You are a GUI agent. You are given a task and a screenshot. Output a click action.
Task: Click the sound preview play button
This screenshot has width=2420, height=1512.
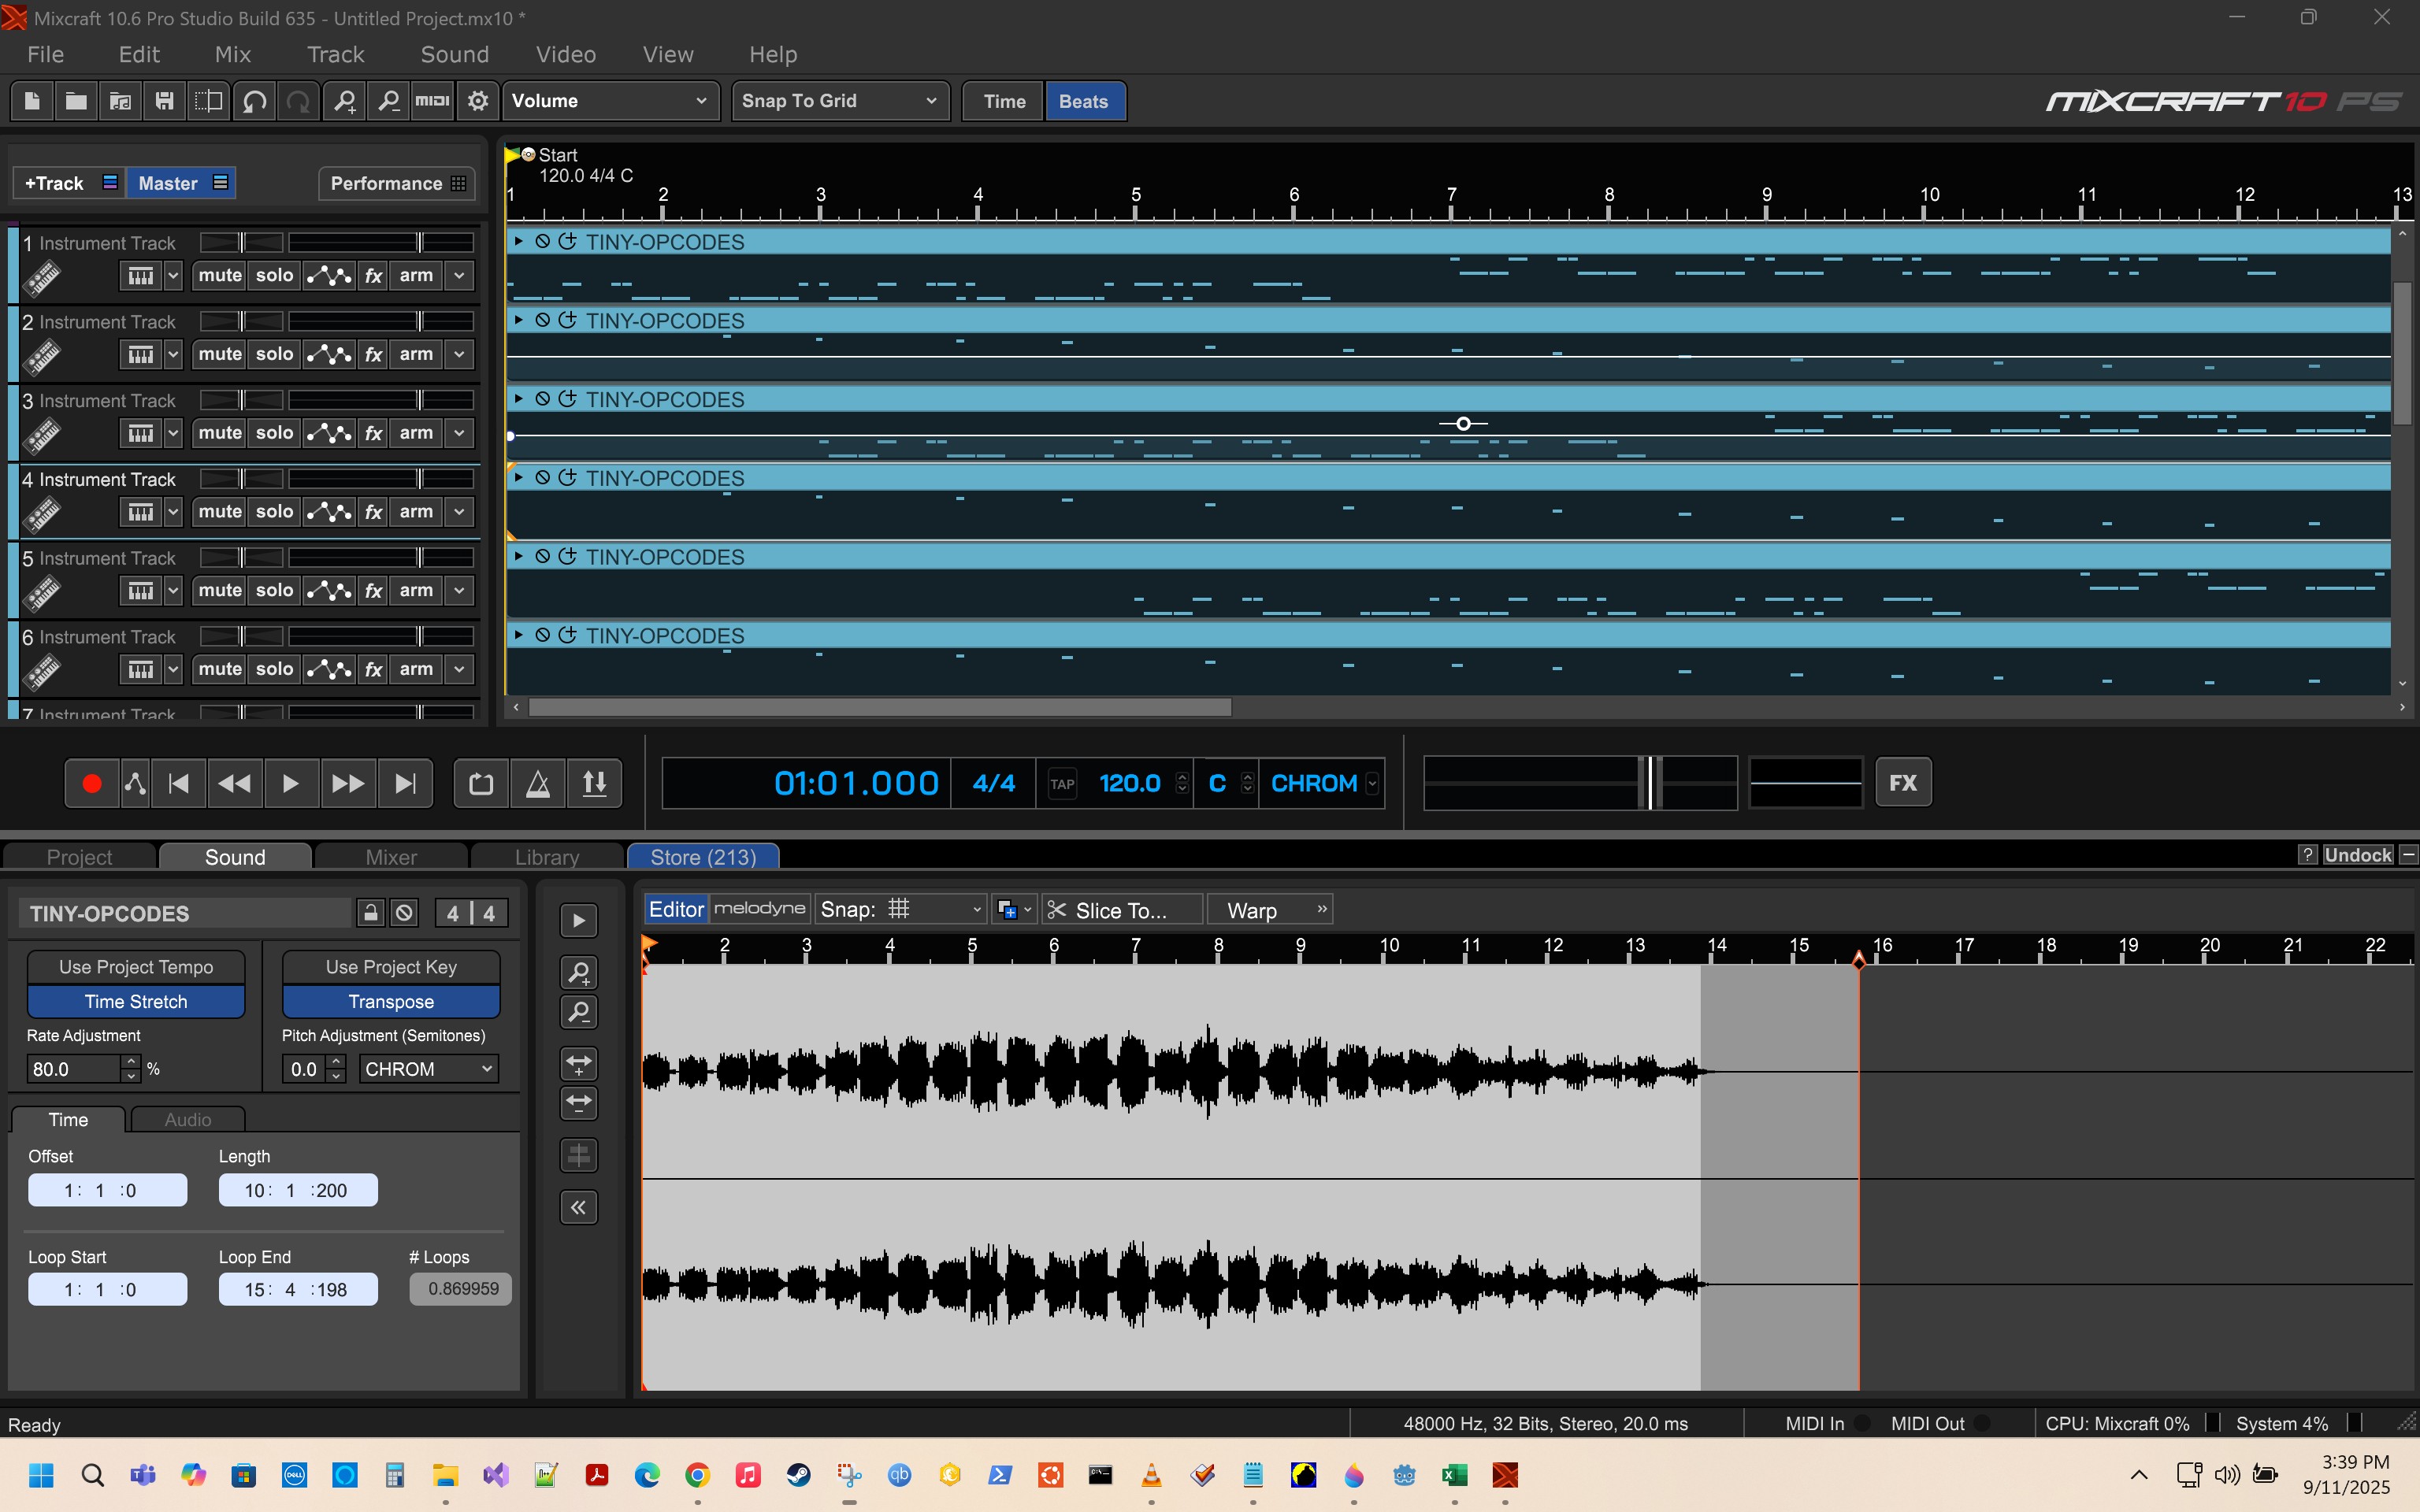coord(579,921)
